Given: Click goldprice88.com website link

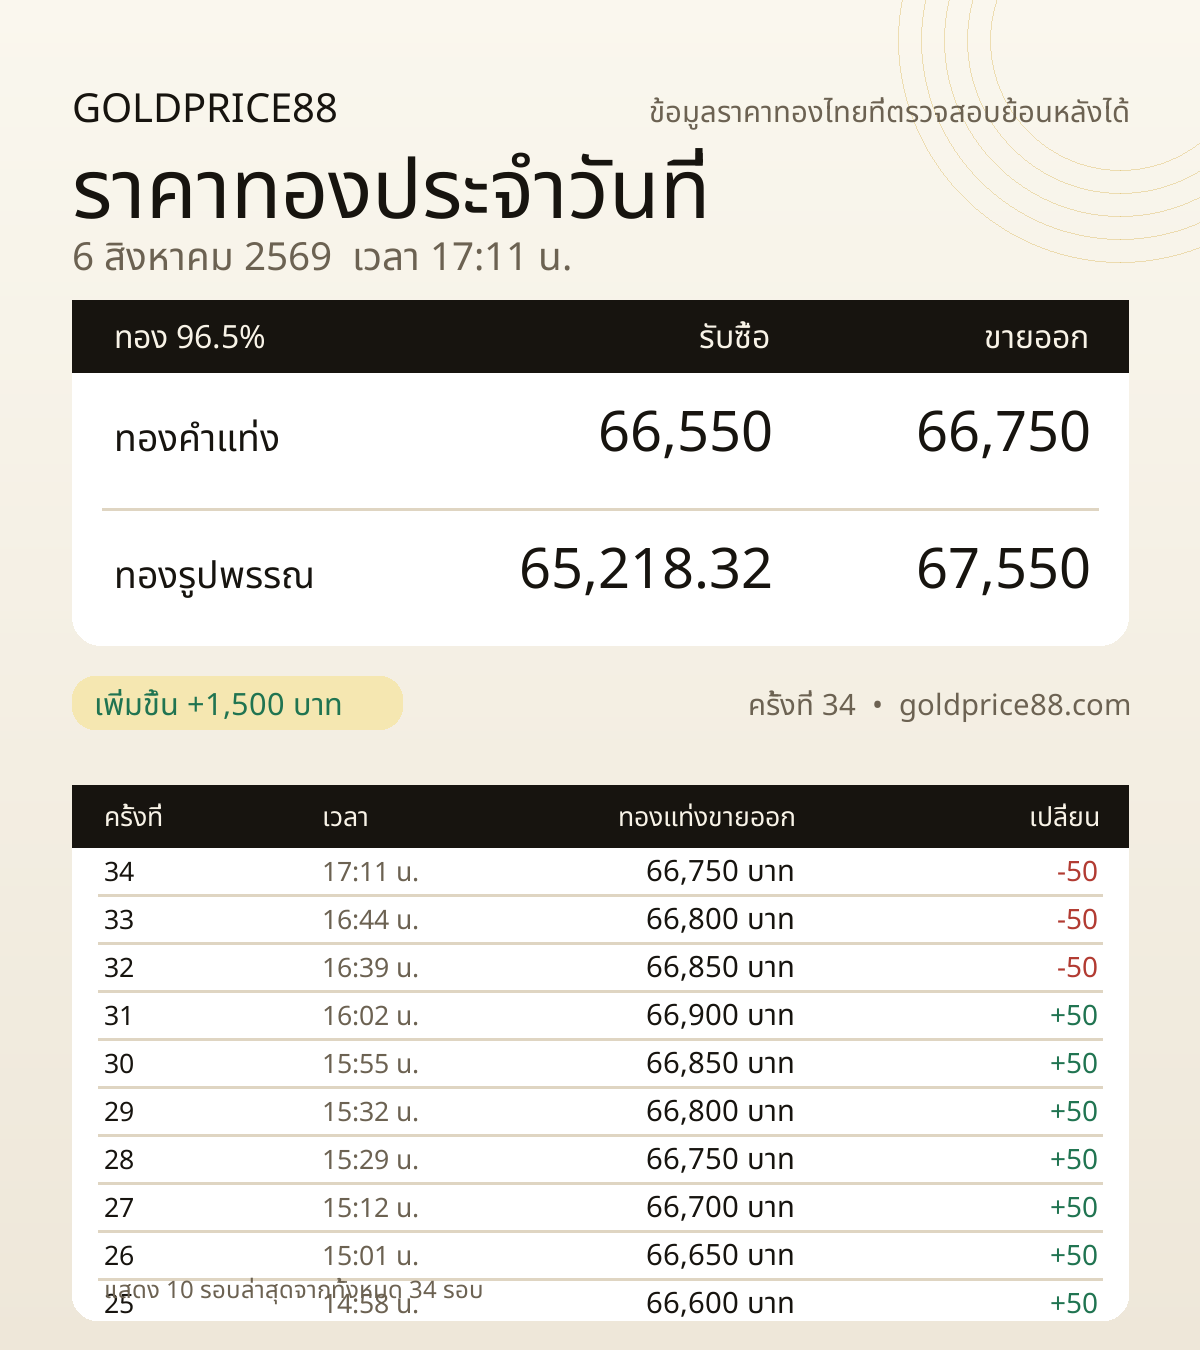Looking at the screenshot, I should 1014,705.
